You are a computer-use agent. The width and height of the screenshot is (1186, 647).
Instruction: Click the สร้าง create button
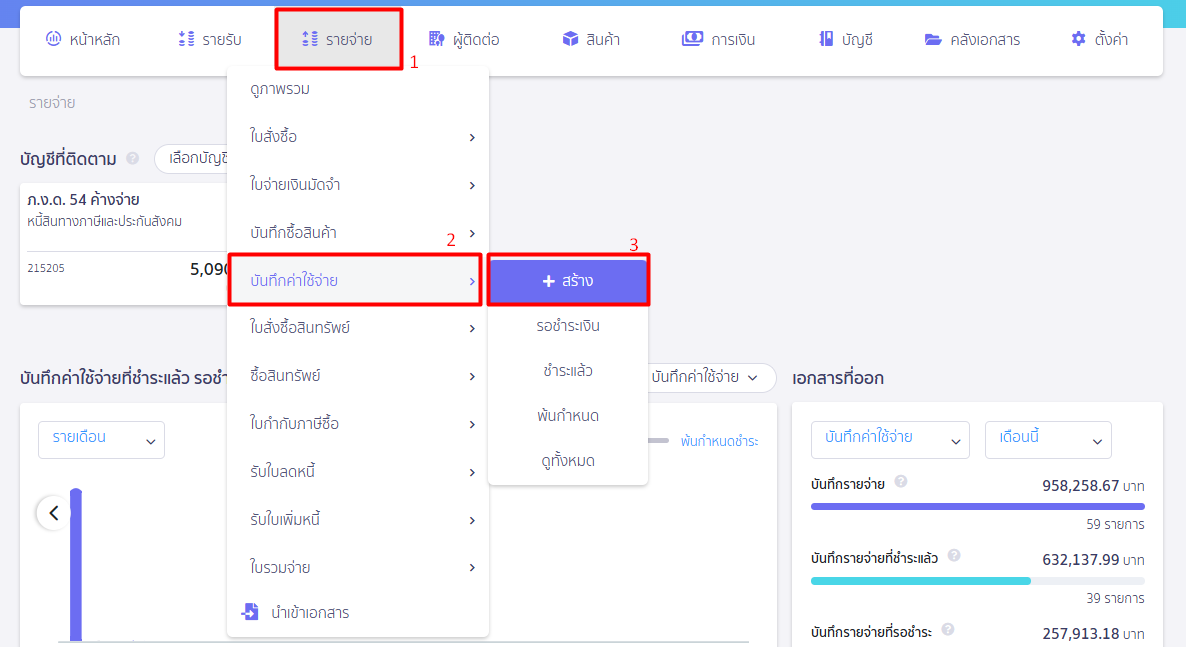tap(568, 281)
